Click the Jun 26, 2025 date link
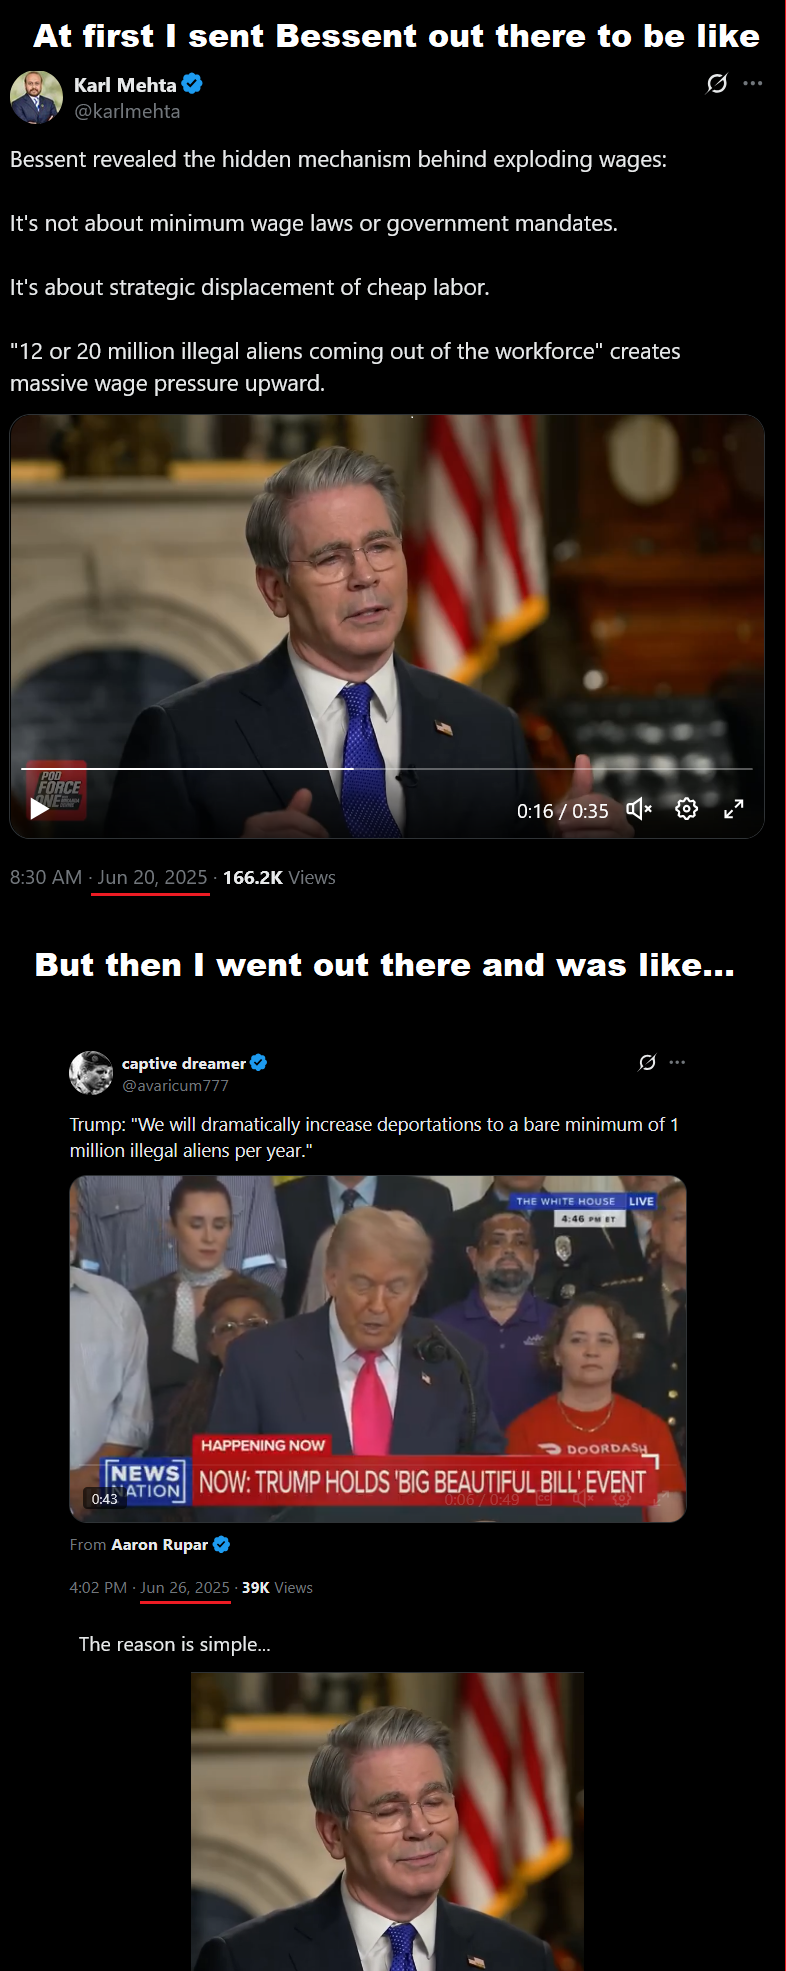This screenshot has height=1971, width=786. [185, 1587]
